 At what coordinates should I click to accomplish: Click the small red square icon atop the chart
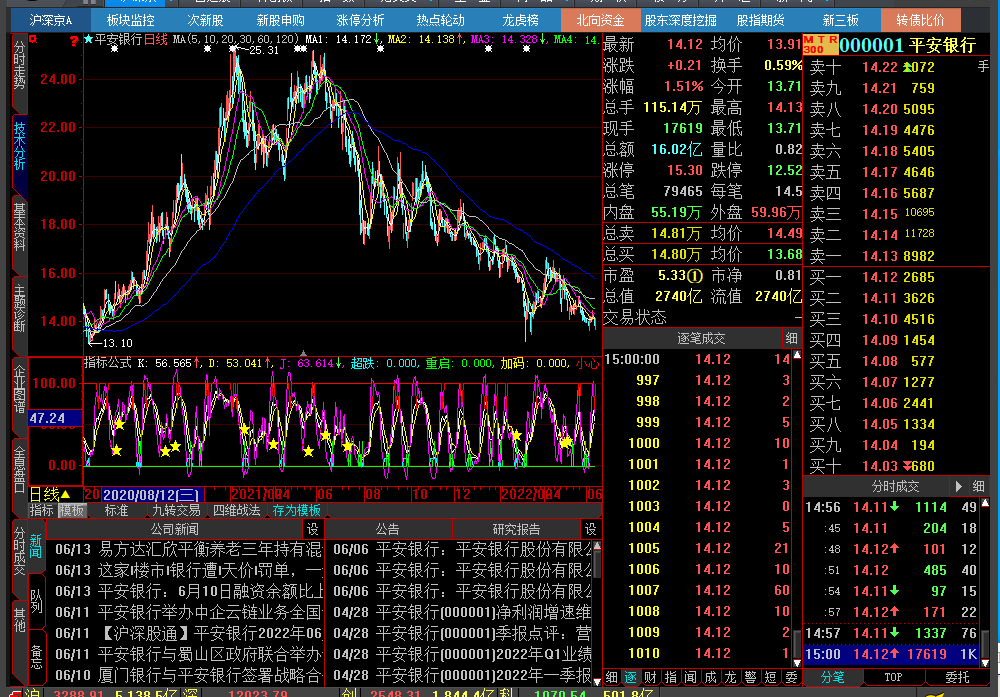pyautogui.click(x=33, y=40)
